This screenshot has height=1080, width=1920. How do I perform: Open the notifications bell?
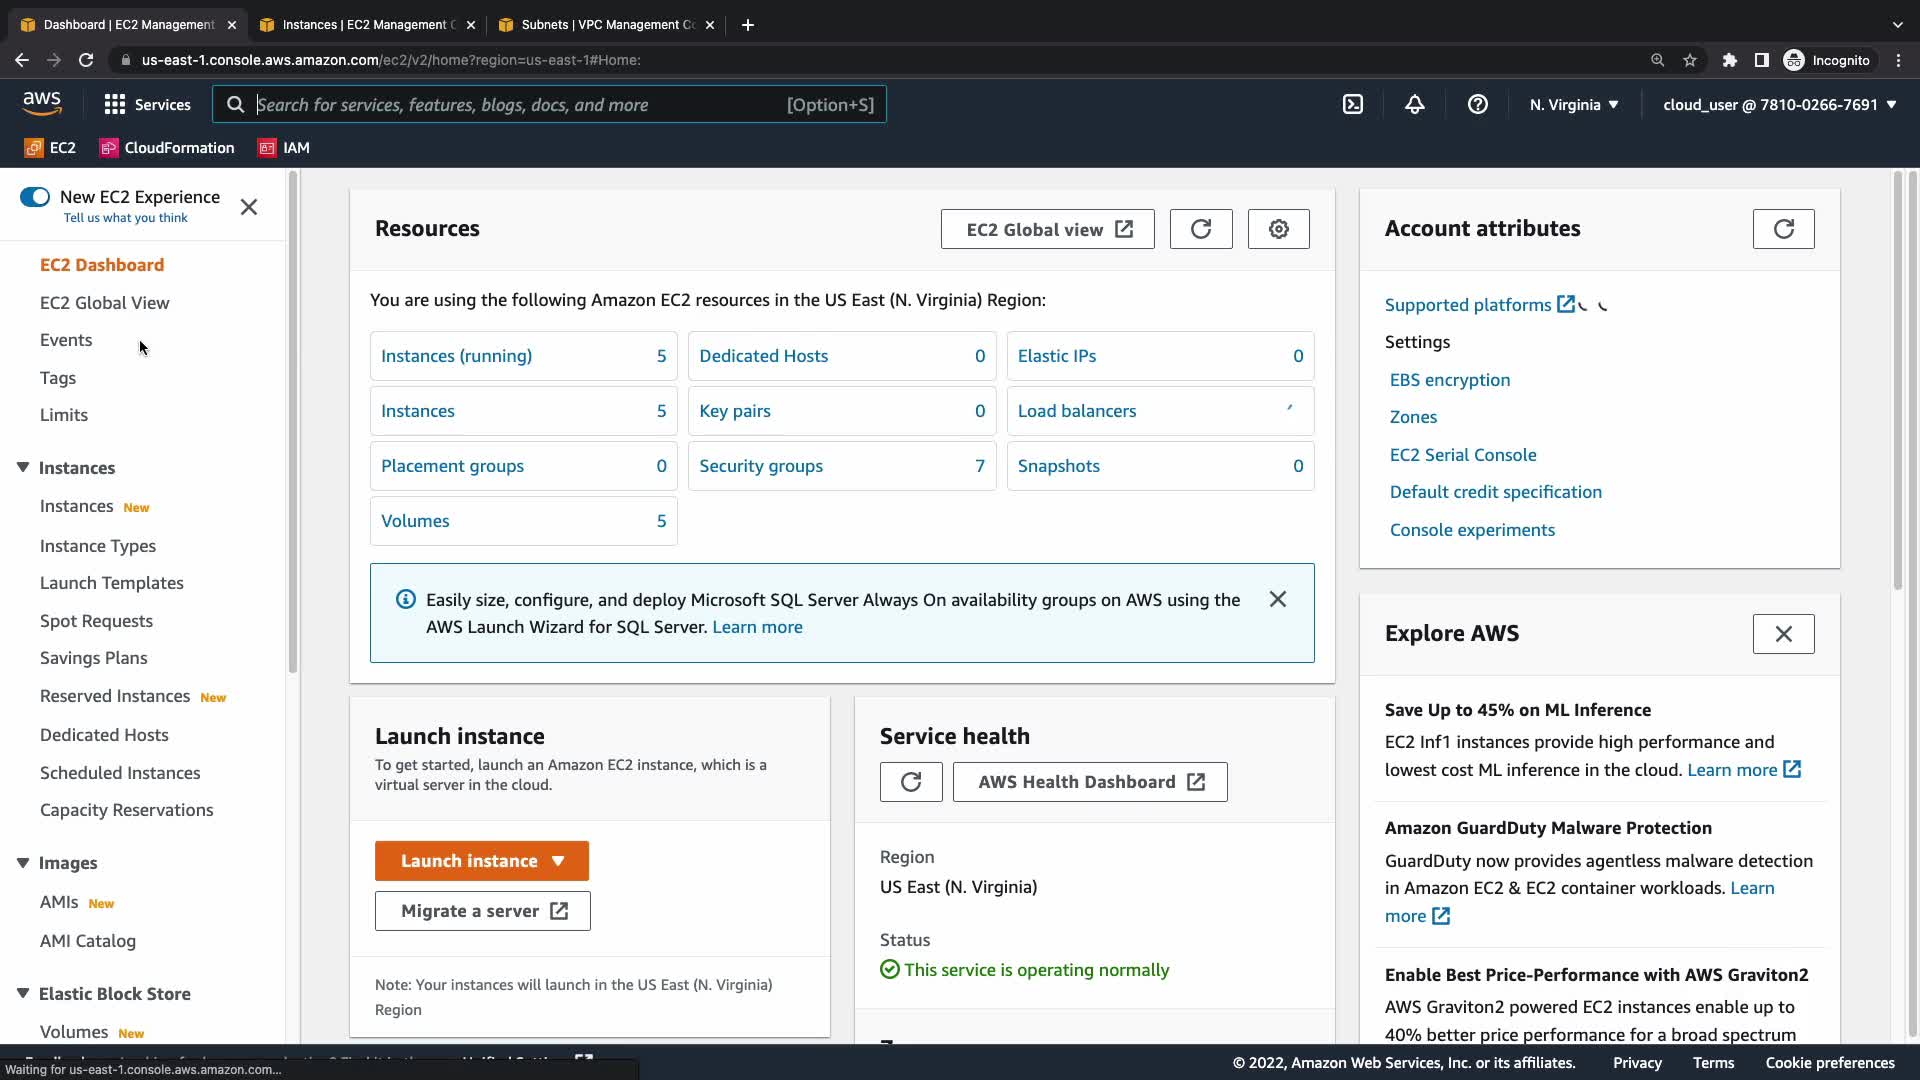pos(1414,104)
